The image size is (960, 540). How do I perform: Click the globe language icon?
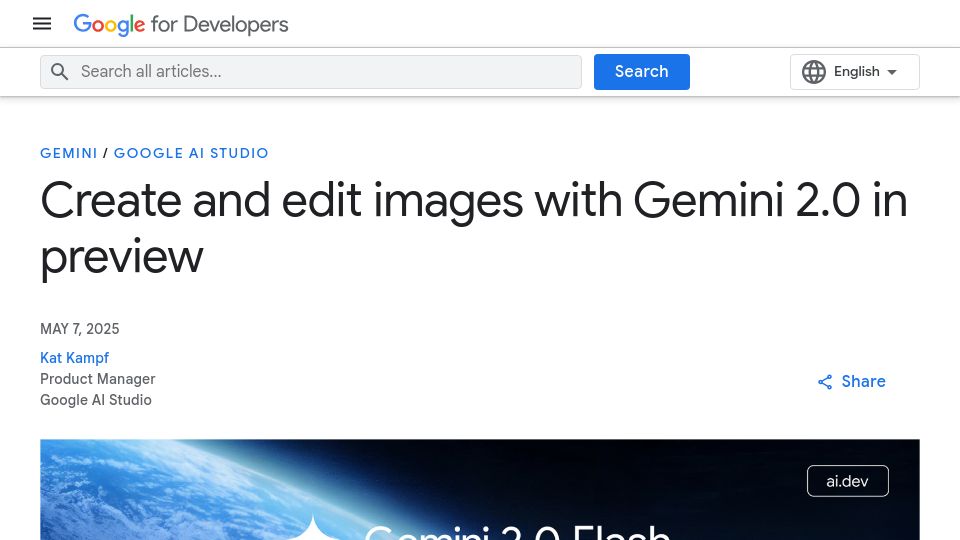(814, 72)
